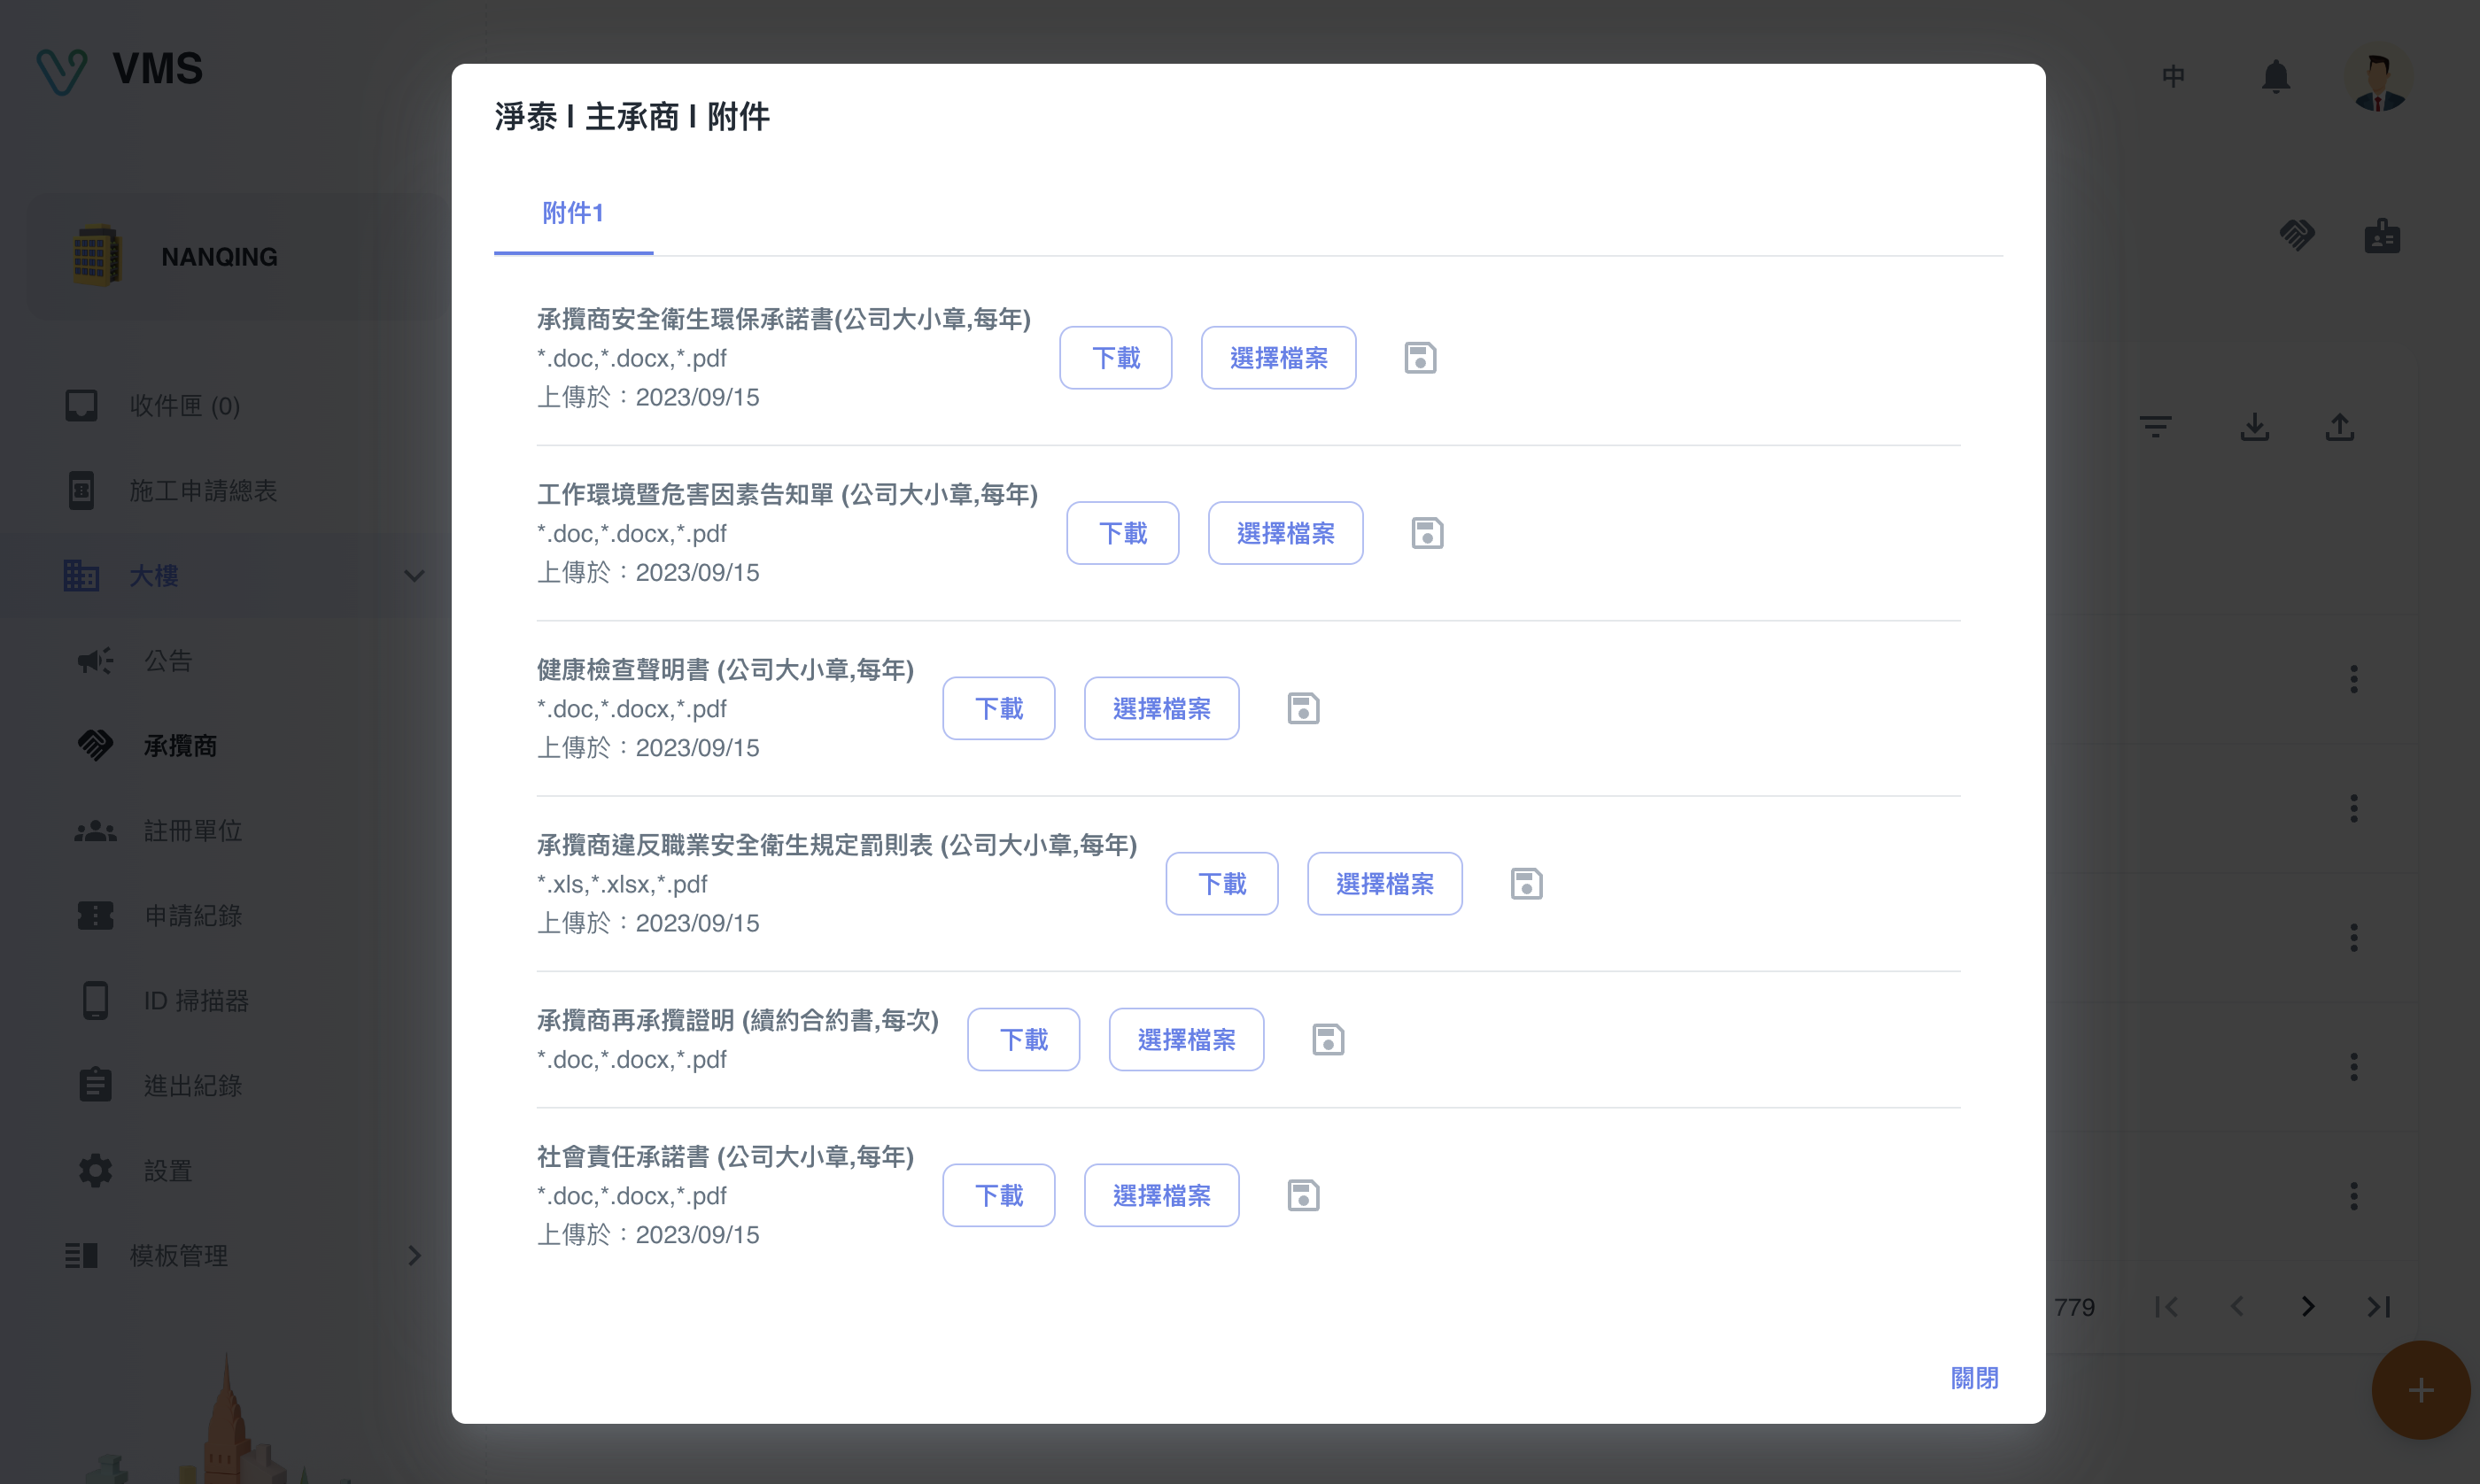Viewport: 2480px width, 1484px height.
Task: Expand the 大樓 sidebar section
Action: coord(414,576)
